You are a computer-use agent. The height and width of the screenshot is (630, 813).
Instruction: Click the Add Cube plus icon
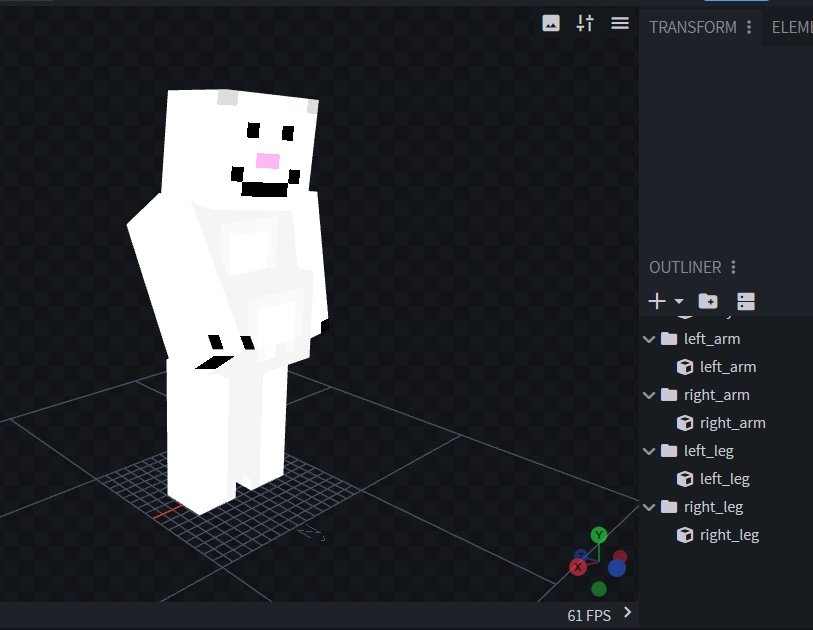(x=657, y=301)
